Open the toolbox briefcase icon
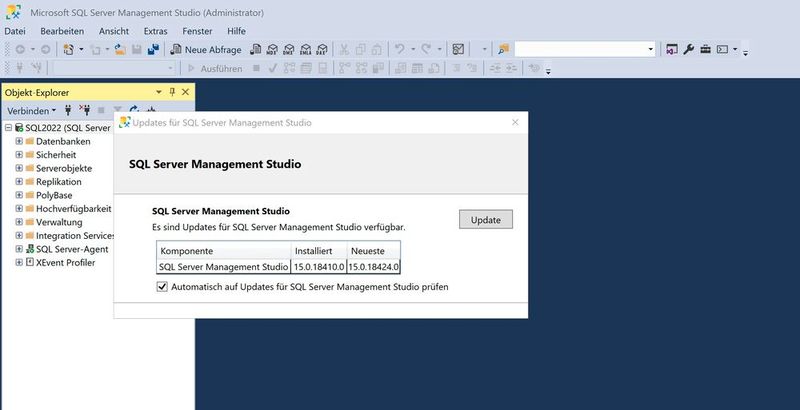The width and height of the screenshot is (800, 410). pos(705,49)
